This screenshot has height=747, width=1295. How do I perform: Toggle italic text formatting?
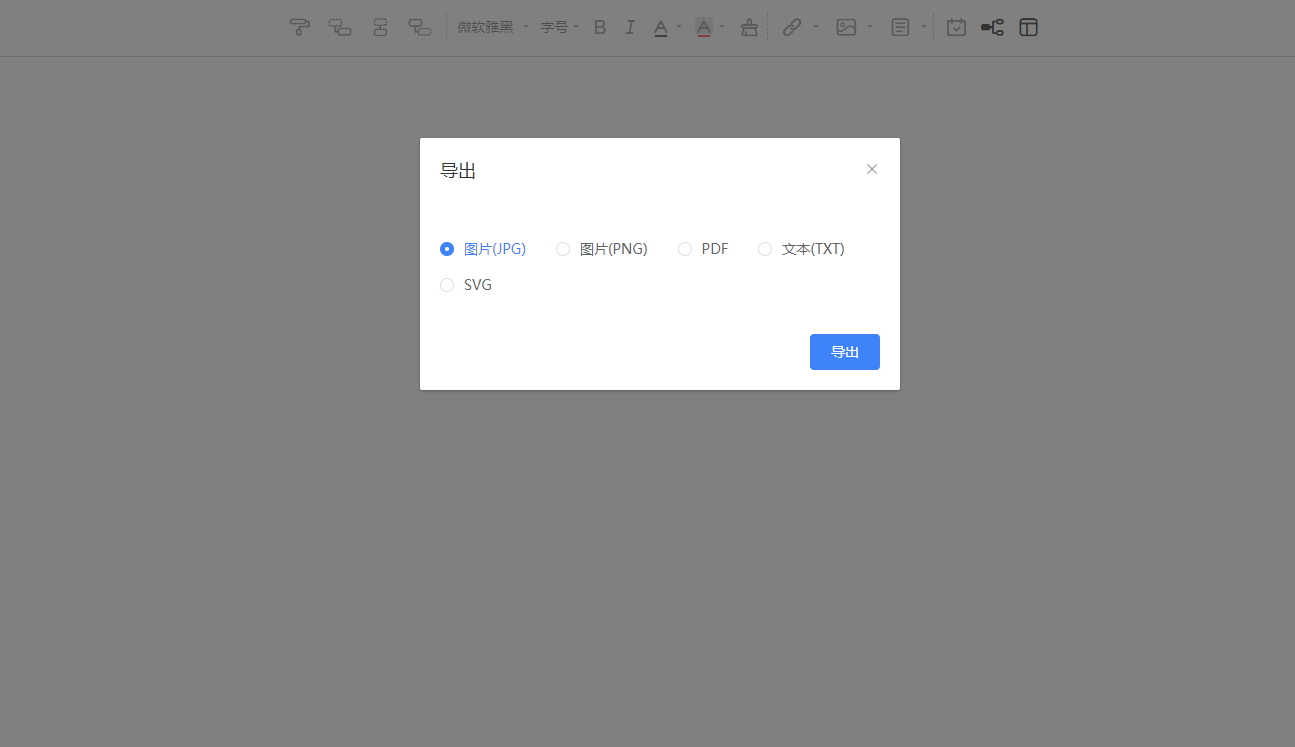[x=630, y=27]
